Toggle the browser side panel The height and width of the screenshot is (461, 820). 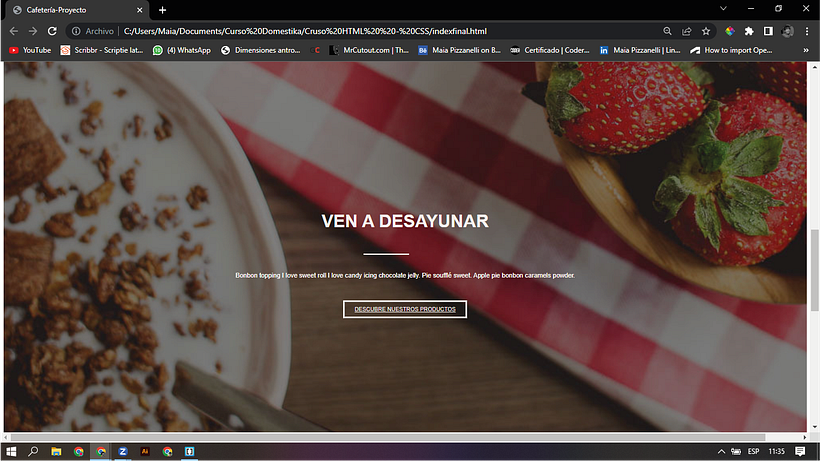[x=768, y=31]
